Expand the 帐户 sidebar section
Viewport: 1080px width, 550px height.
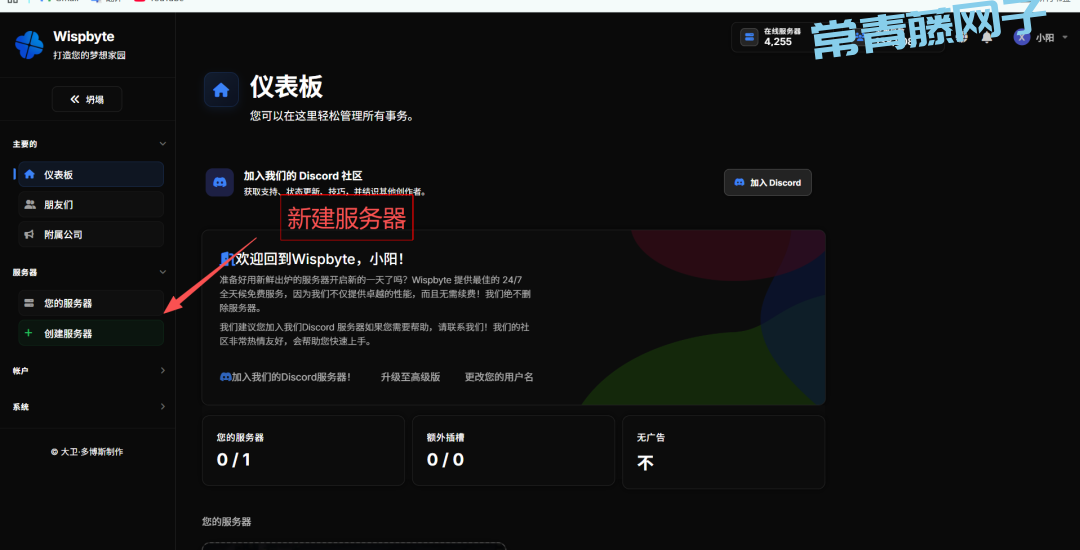tap(163, 371)
